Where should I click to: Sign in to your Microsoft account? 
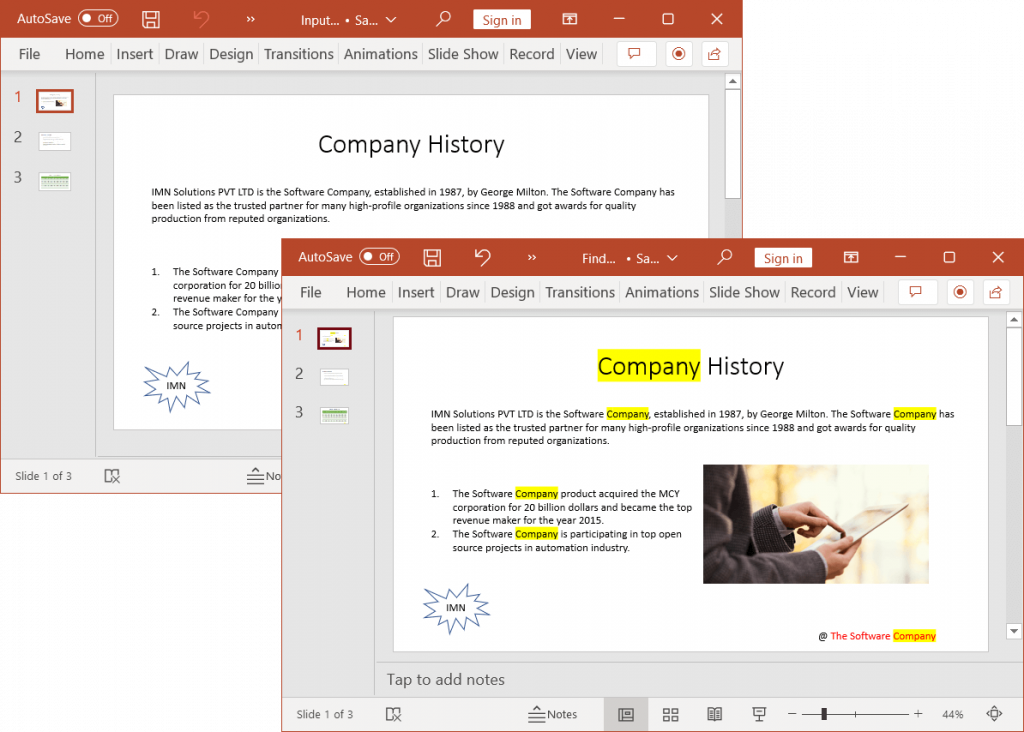[783, 257]
